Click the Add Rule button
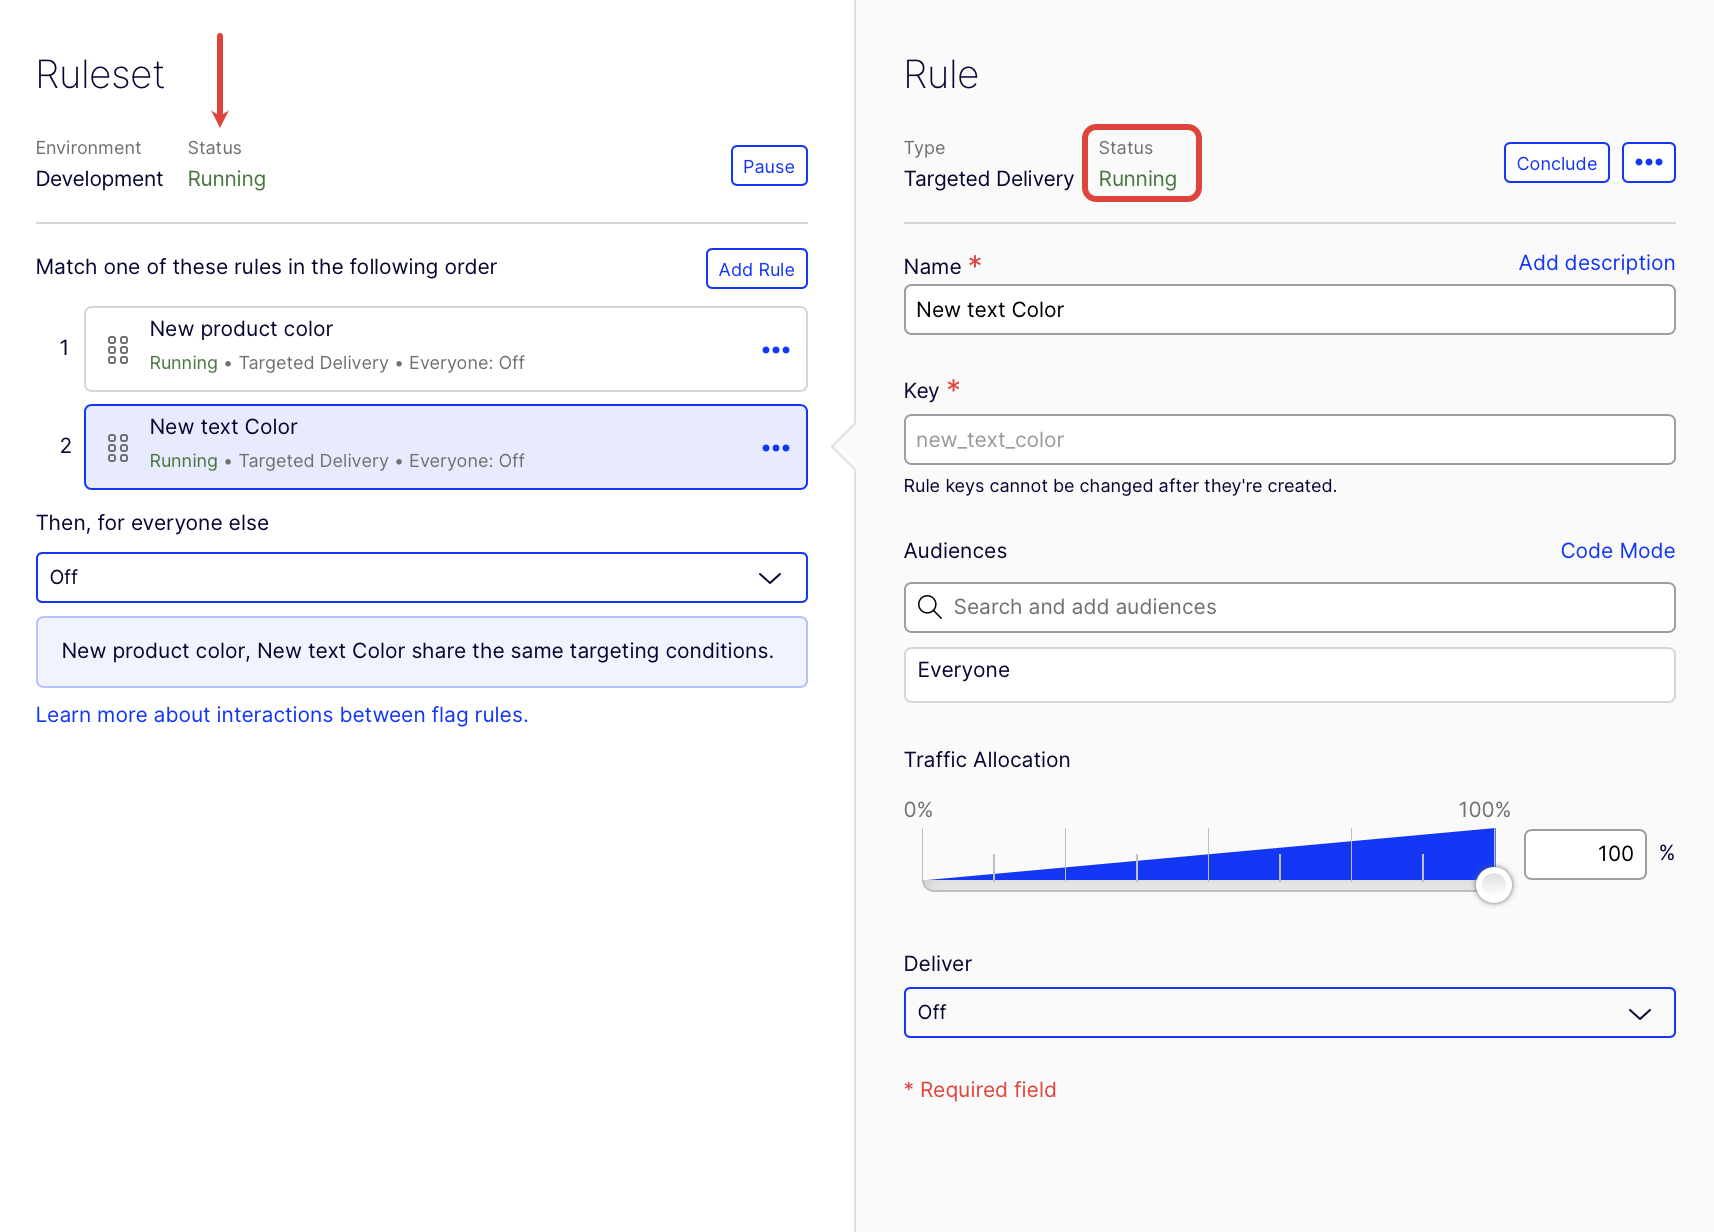The width and height of the screenshot is (1714, 1232). (x=756, y=269)
